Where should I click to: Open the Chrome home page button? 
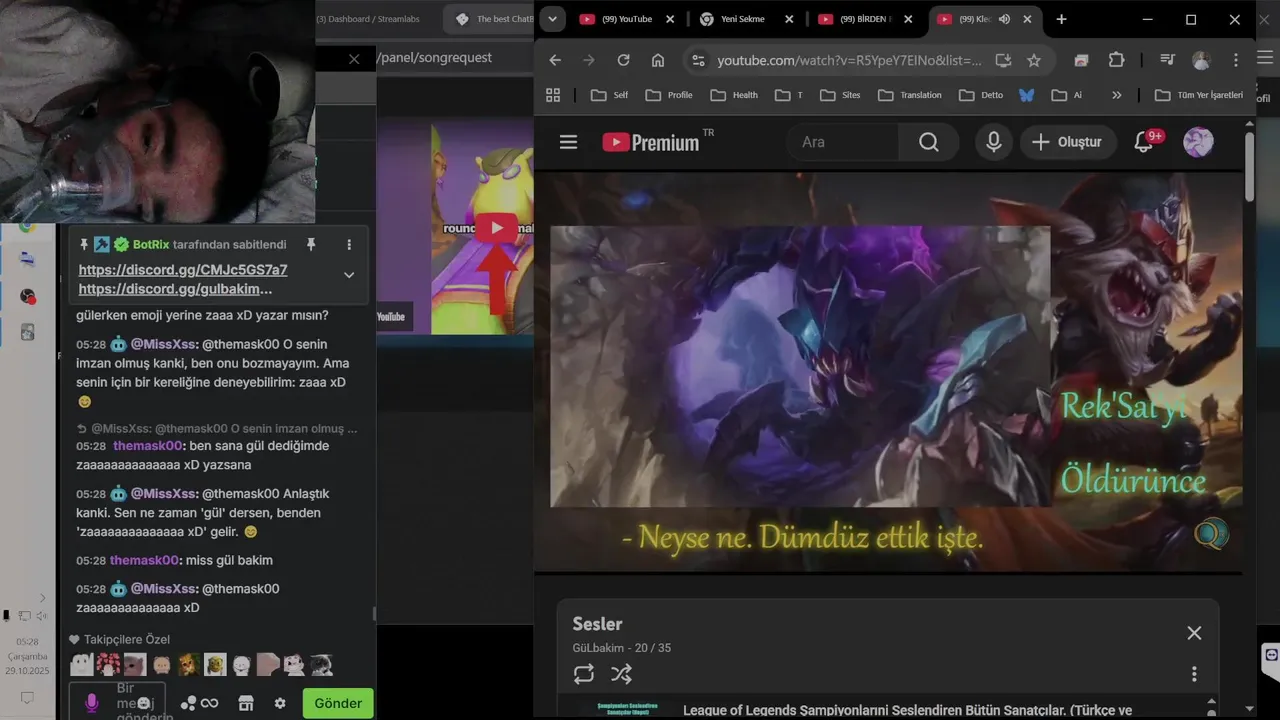(657, 60)
